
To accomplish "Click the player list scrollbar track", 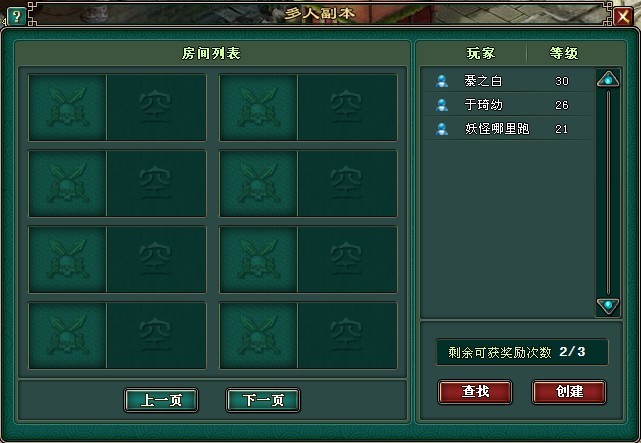I will (608, 192).
